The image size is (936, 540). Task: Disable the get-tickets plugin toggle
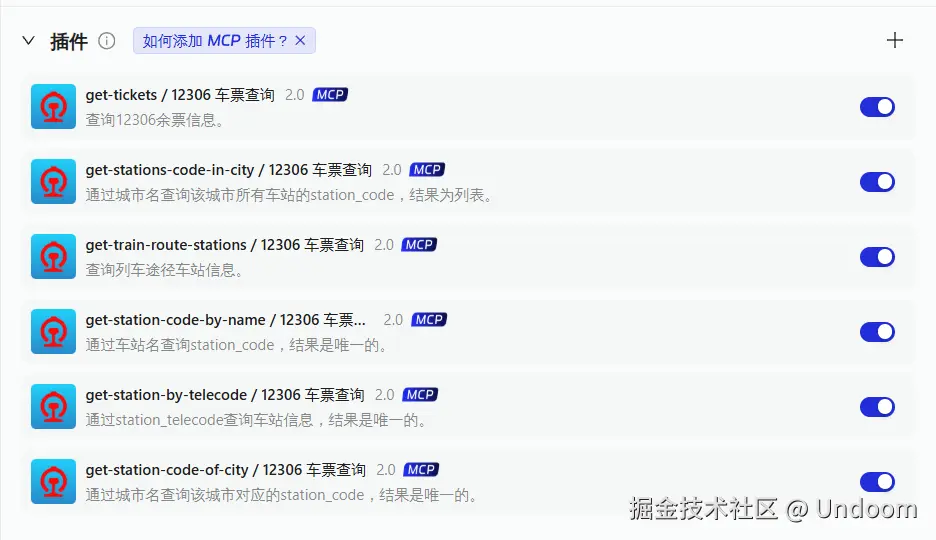pos(877,107)
